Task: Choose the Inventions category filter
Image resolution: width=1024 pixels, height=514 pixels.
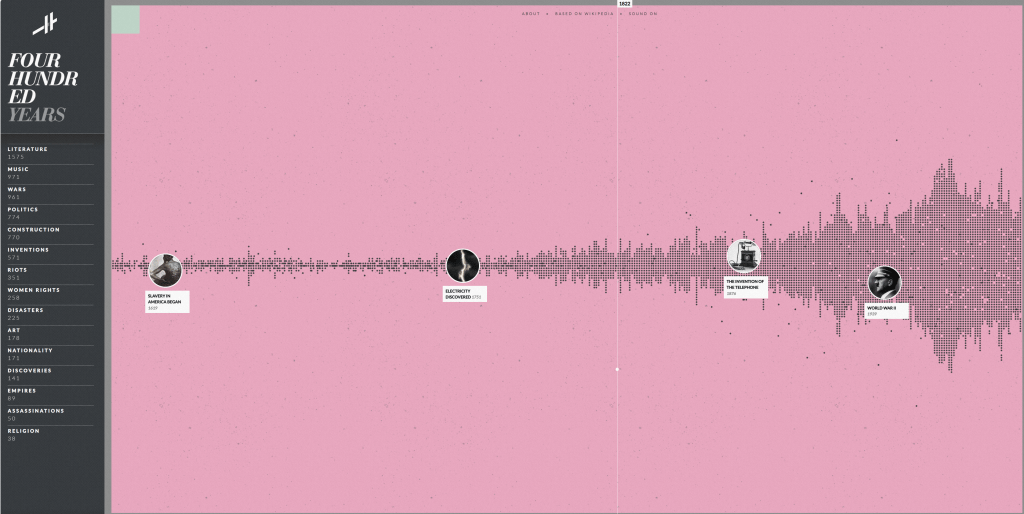Action: coord(28,250)
